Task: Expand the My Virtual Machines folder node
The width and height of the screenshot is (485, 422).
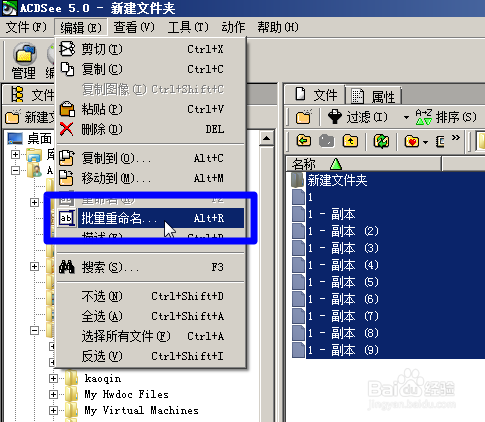Action: (x=53, y=410)
